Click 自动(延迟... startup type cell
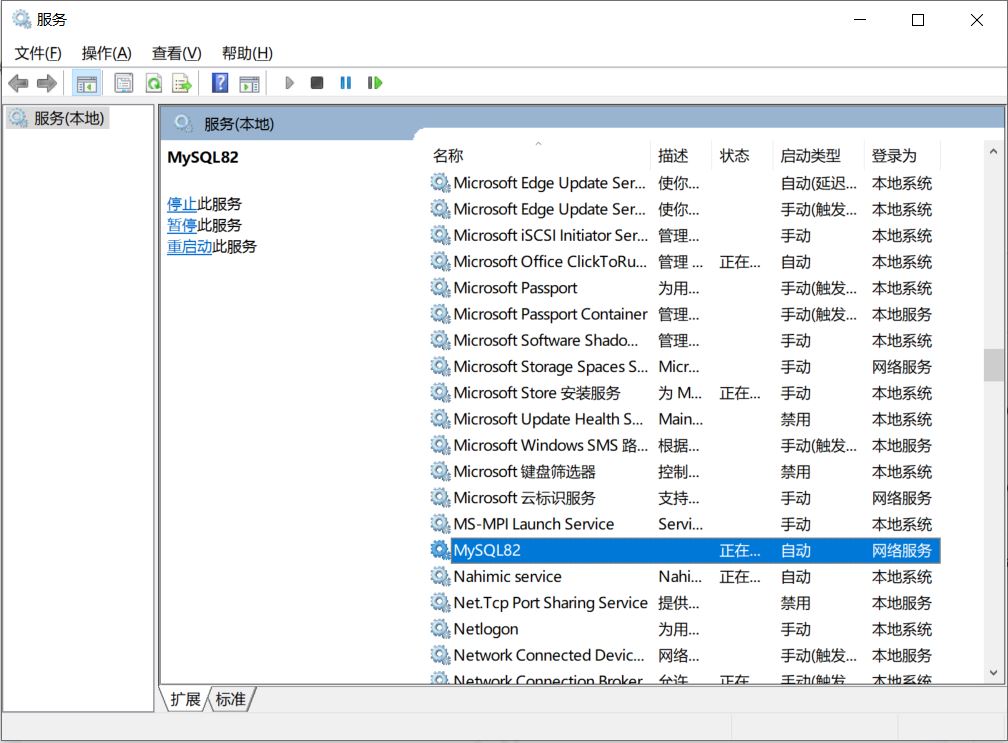 point(818,183)
